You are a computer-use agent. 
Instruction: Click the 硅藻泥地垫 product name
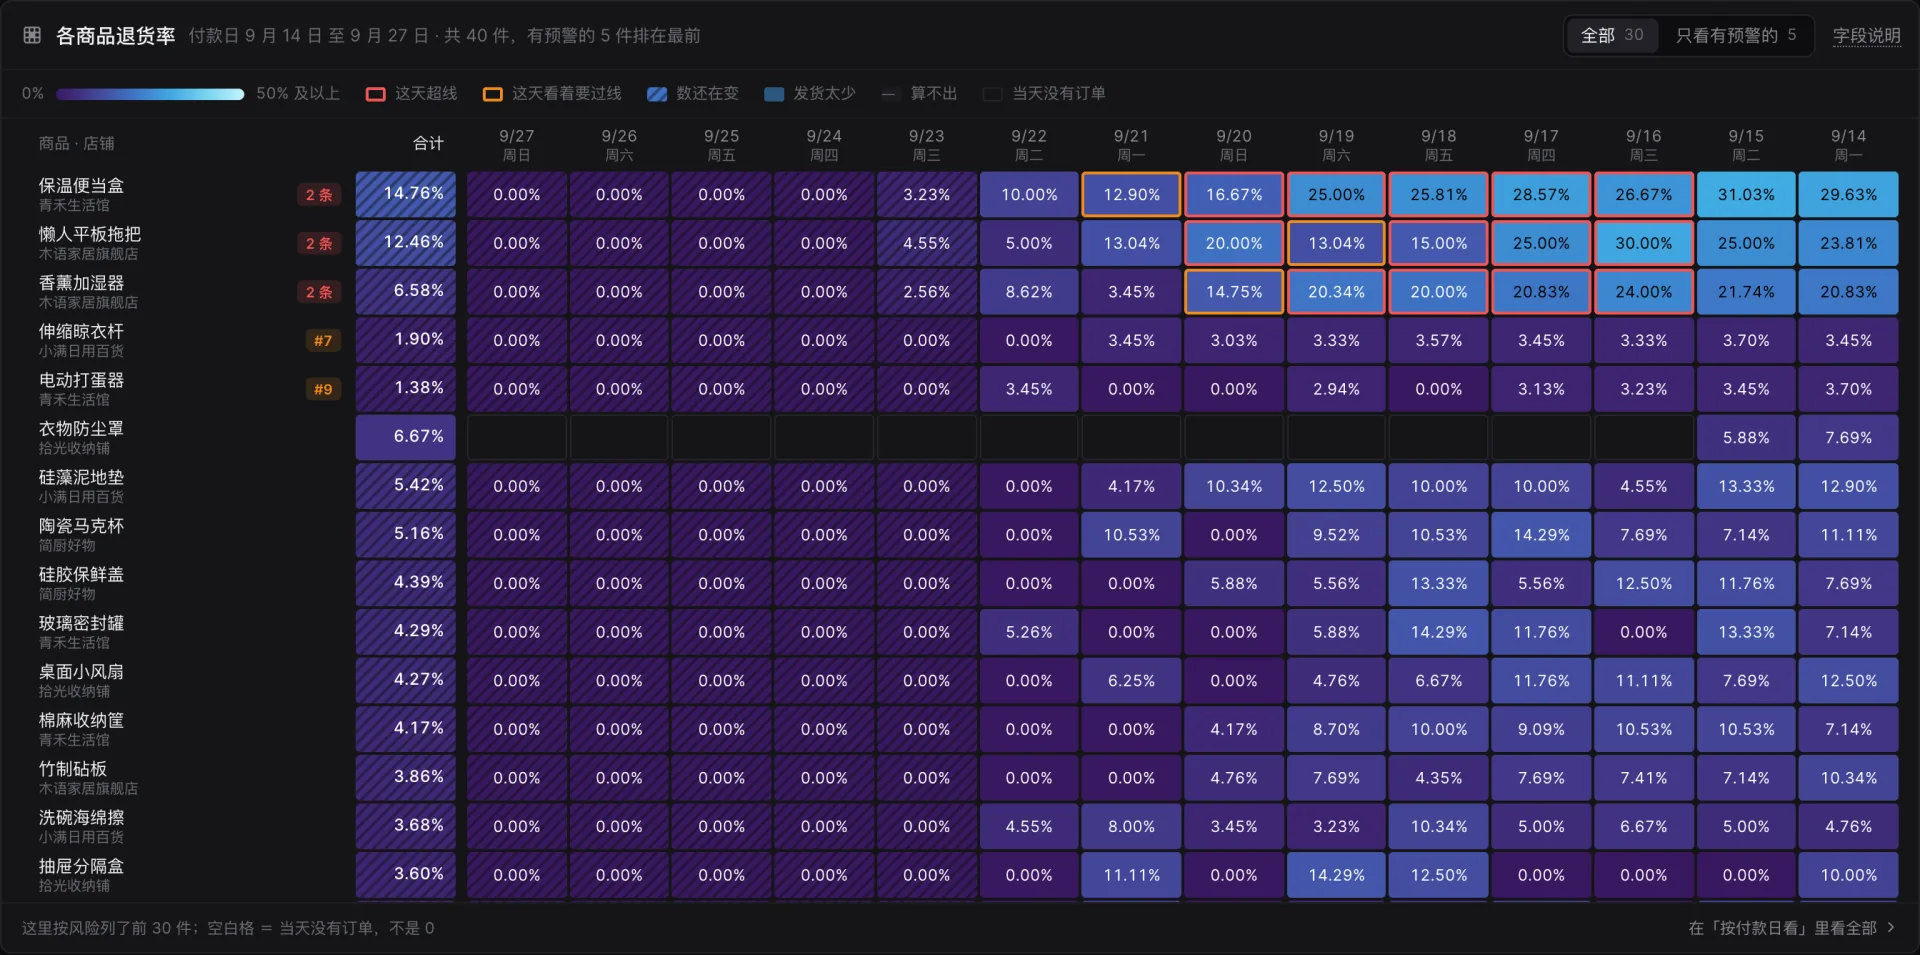[81, 478]
